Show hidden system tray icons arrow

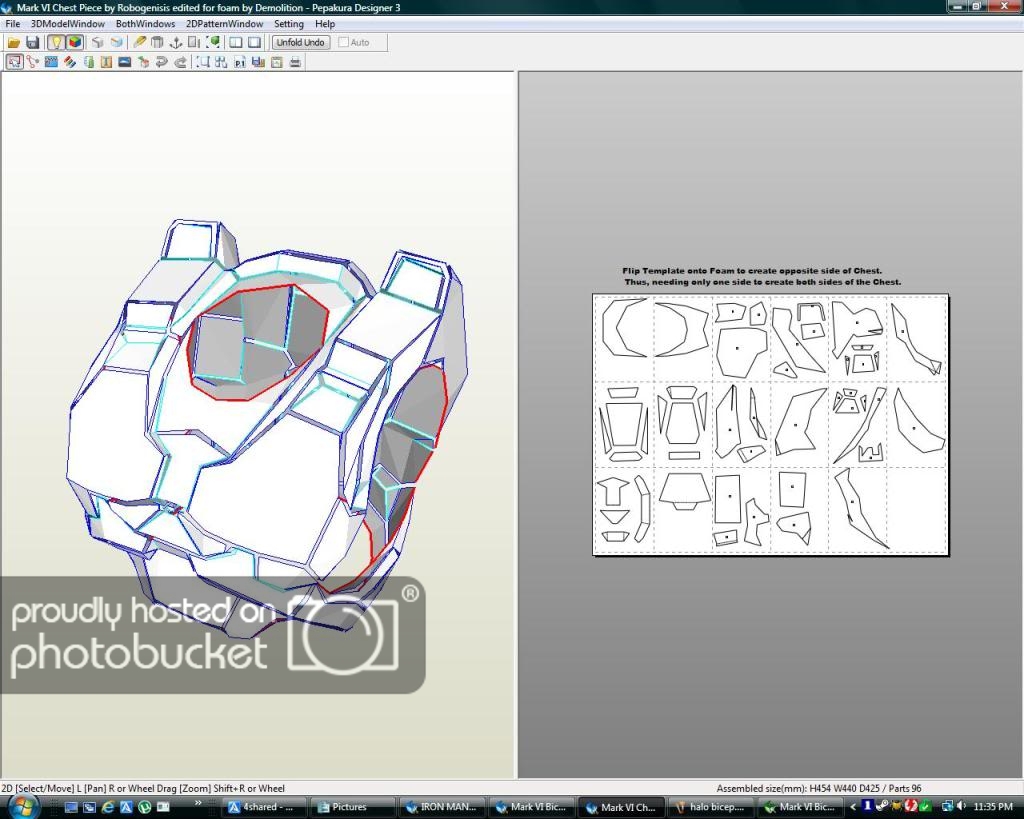853,807
